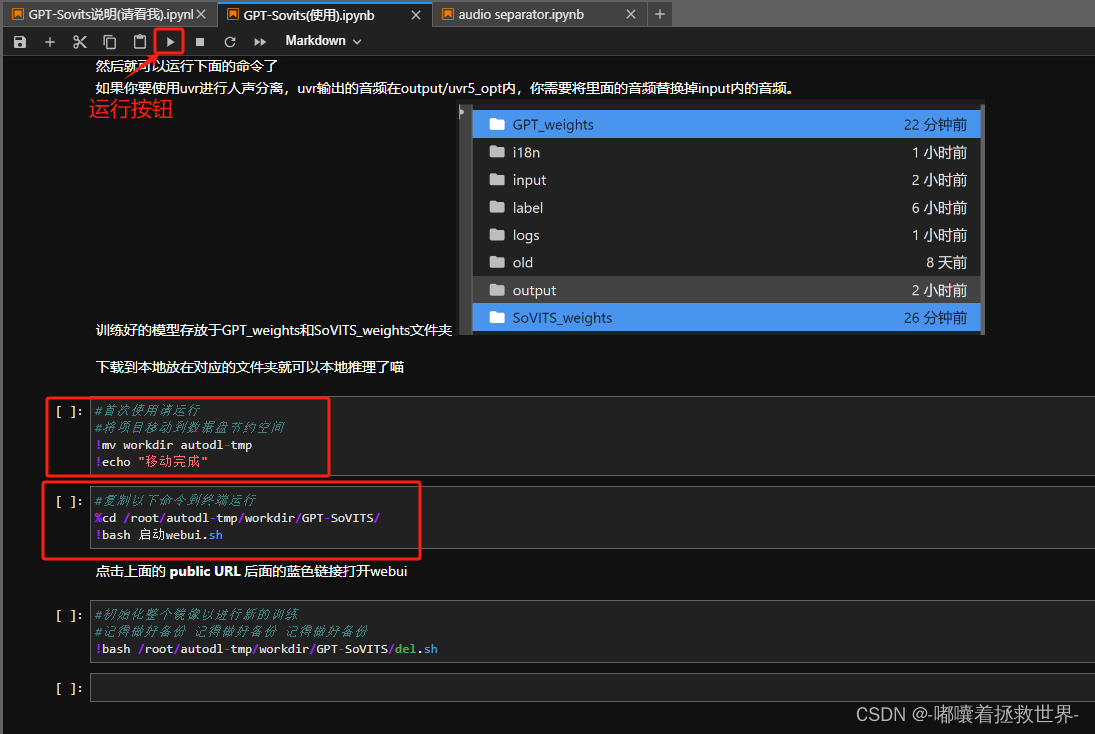
Task: Click the markdown line '下载到本地放在对应的文件夹就可以本地推理了喵'
Action: tap(249, 367)
